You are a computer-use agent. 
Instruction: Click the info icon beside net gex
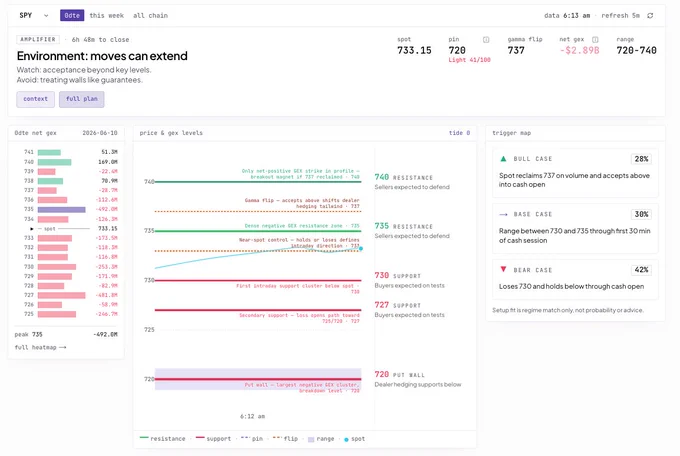(x=595, y=39)
